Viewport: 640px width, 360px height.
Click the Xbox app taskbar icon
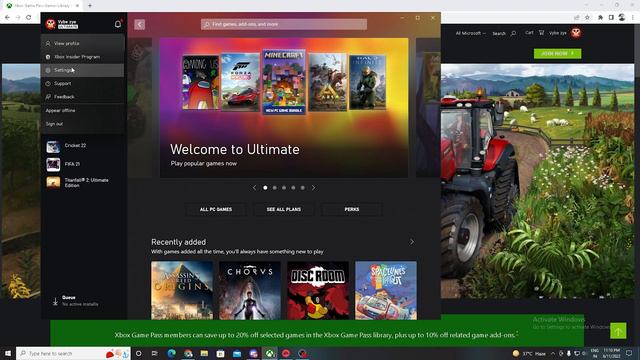[x=270, y=353]
